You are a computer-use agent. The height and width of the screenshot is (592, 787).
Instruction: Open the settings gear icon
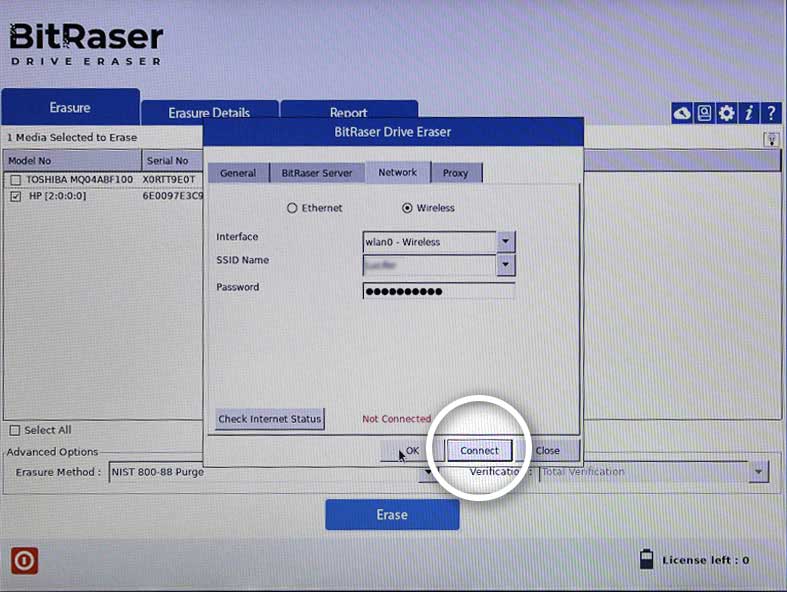[726, 113]
